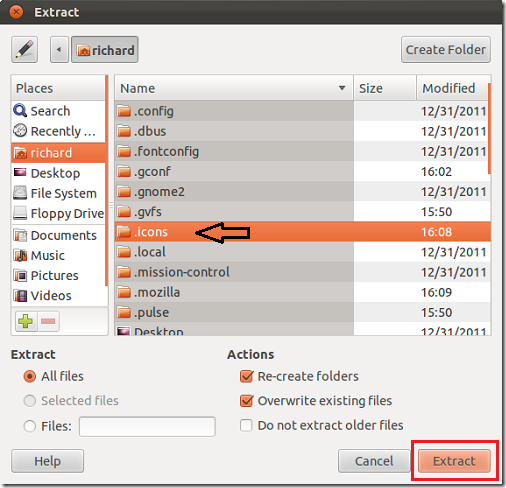Click the Create Folder button

click(446, 50)
